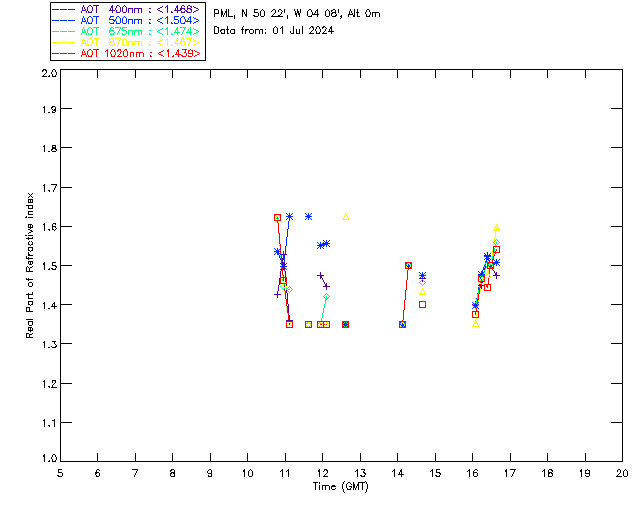The height and width of the screenshot is (512, 640).
Task: Click the lowest yellow triangle near 16.1 GMT
Action: [x=476, y=324]
